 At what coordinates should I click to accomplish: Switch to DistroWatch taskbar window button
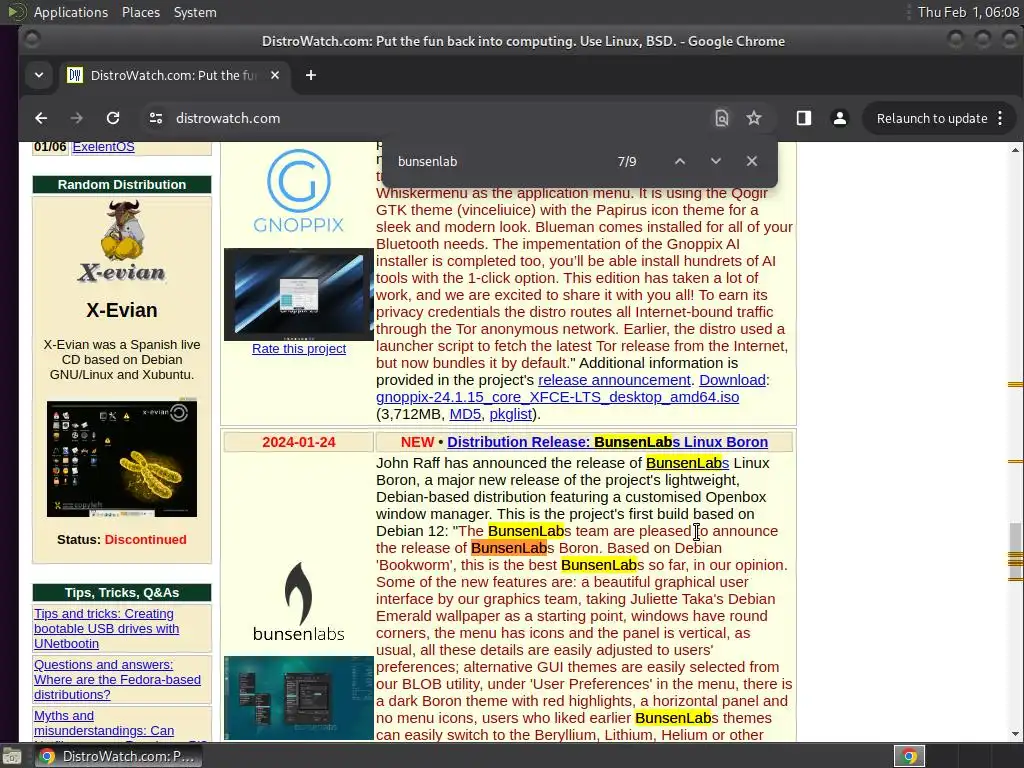point(118,756)
